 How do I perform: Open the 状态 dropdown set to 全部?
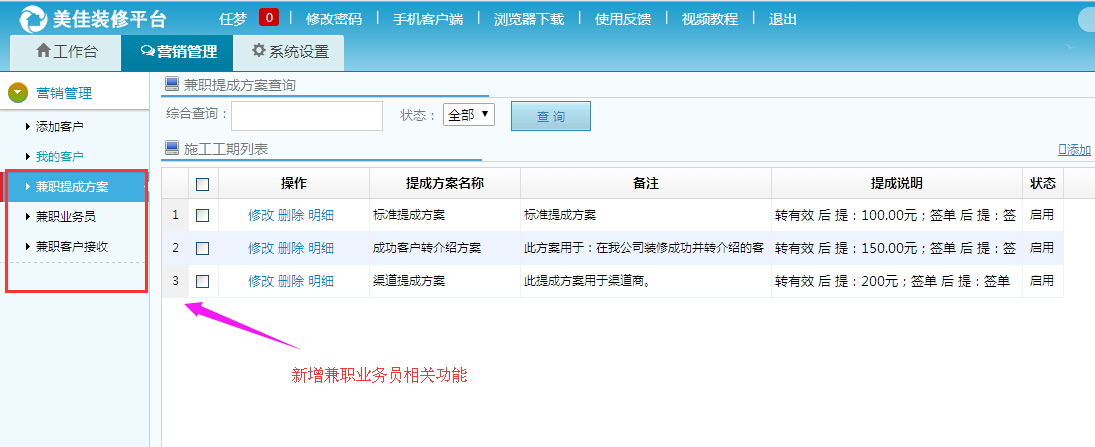click(x=468, y=115)
